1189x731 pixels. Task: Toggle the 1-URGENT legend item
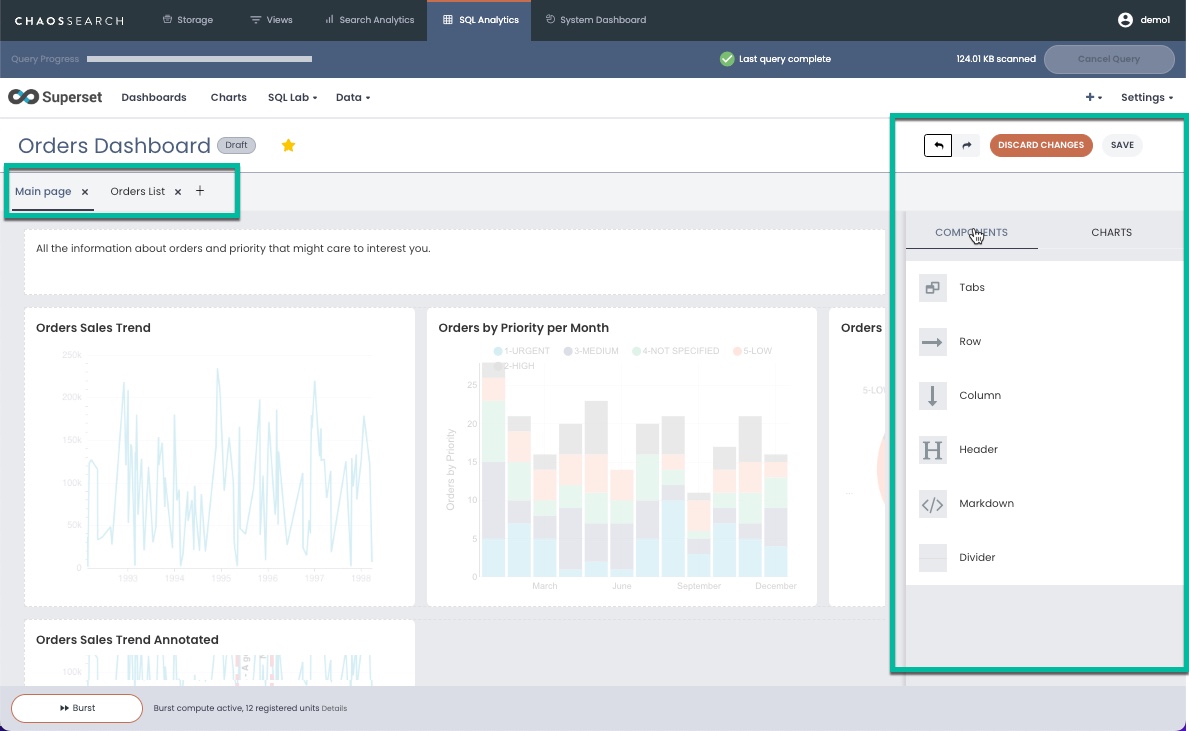522,351
